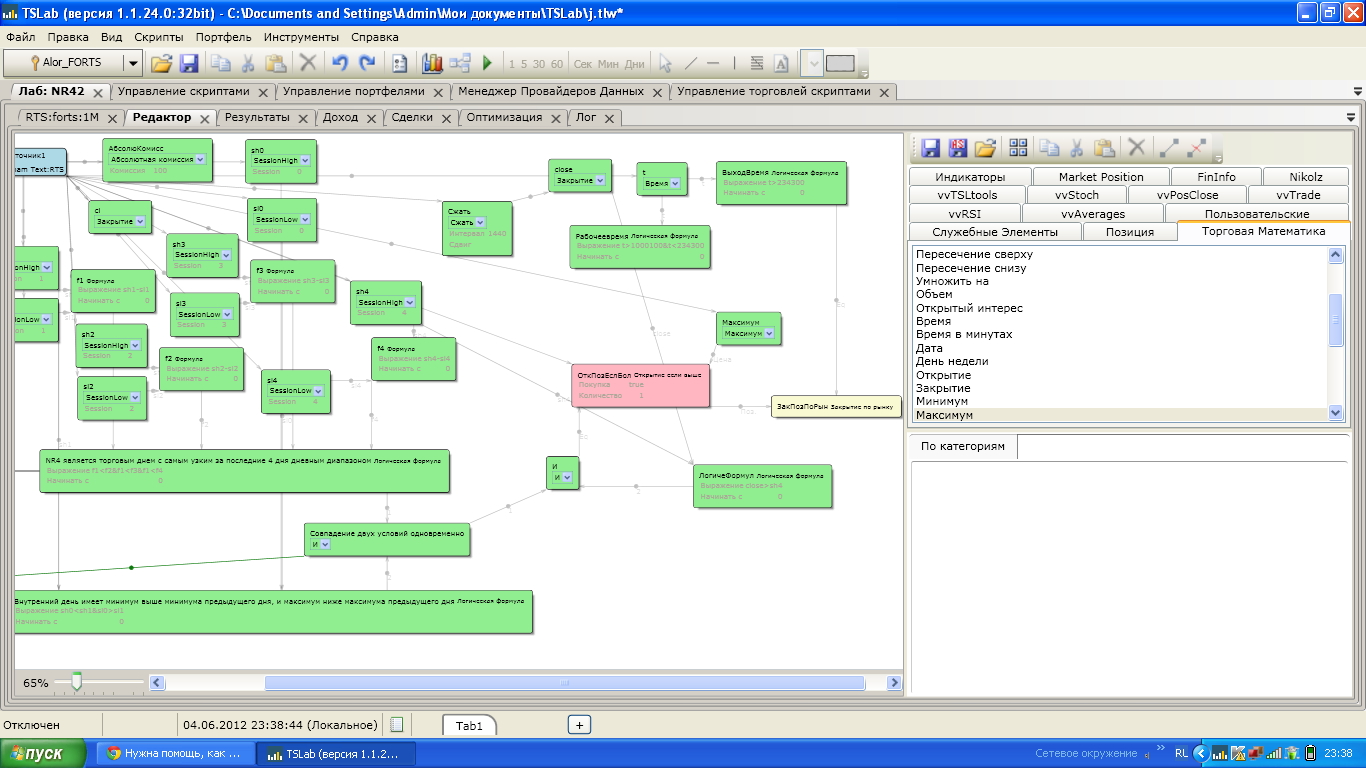Click the Copy icon in editor panel toolbar

point(1049,147)
